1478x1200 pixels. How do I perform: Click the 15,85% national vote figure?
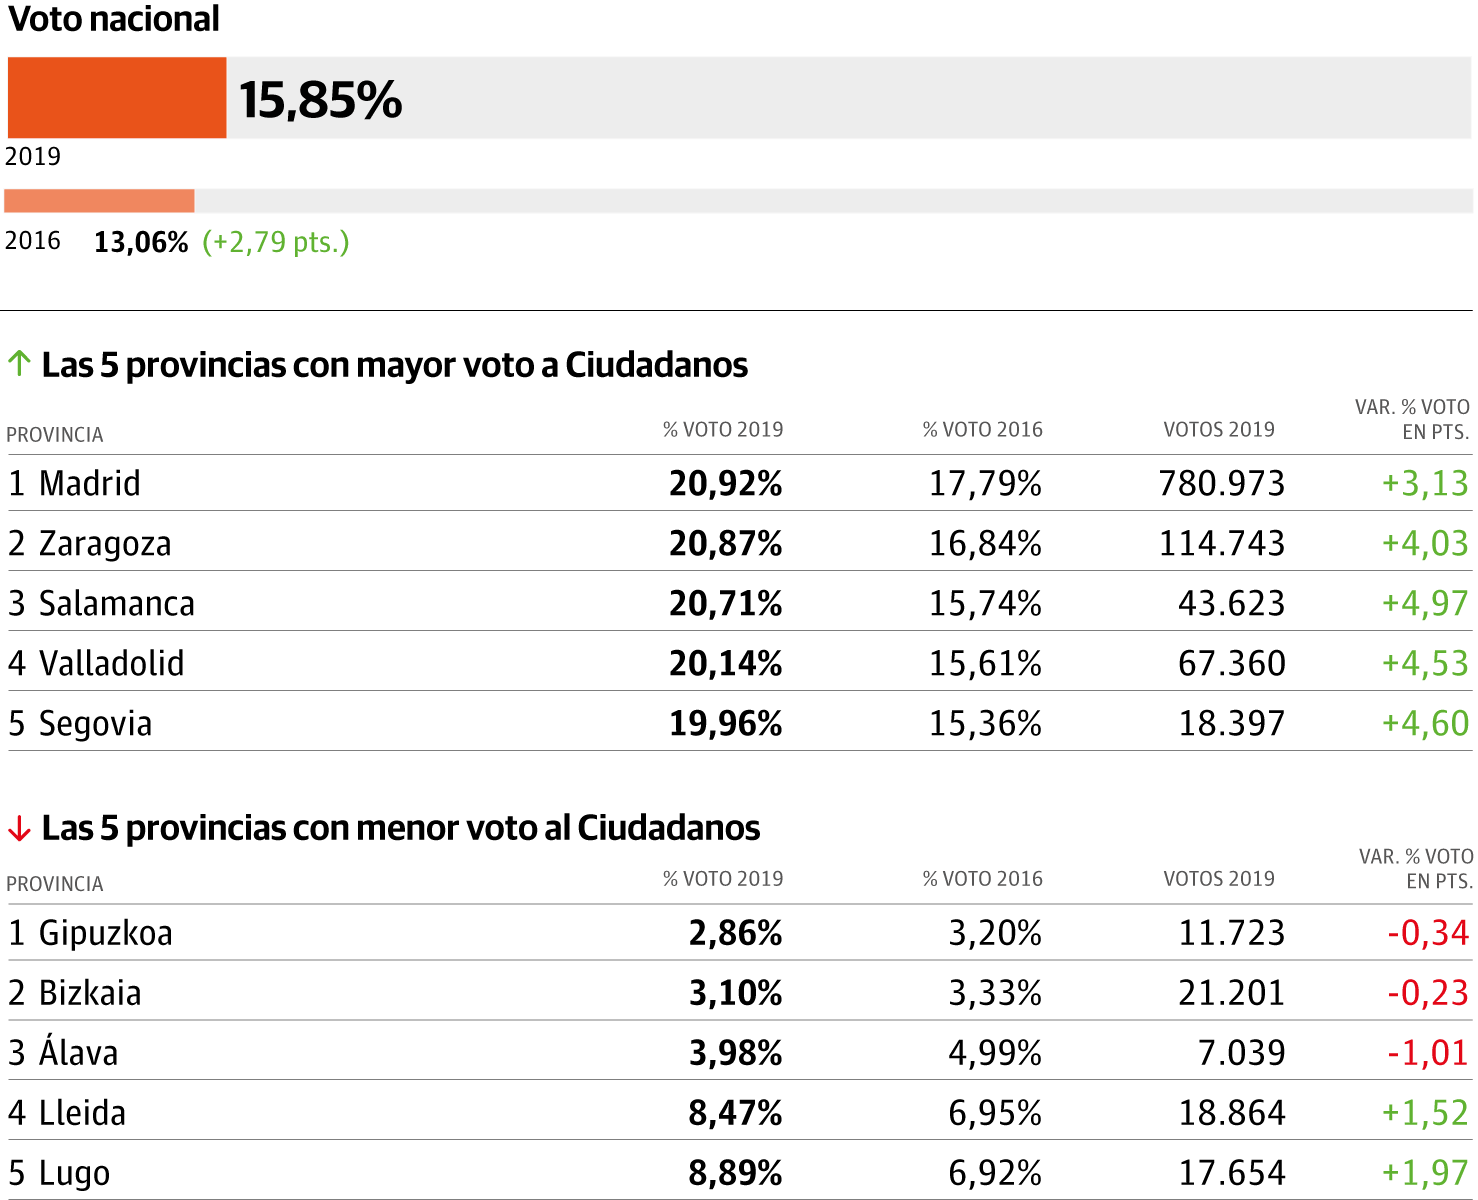point(320,100)
